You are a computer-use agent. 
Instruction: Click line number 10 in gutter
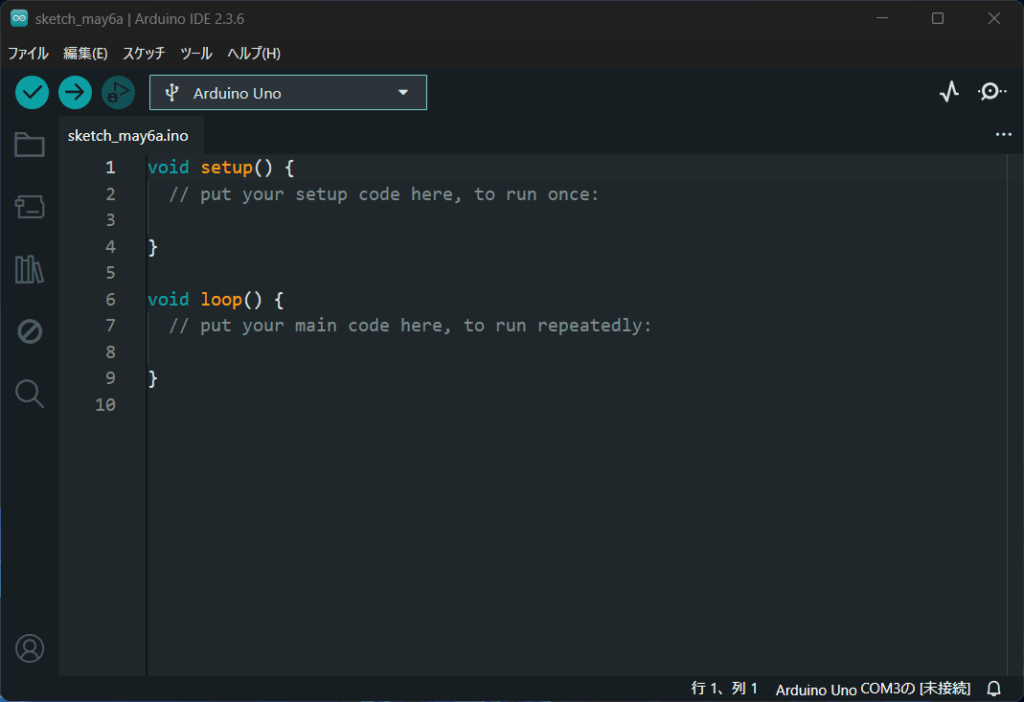[105, 404]
